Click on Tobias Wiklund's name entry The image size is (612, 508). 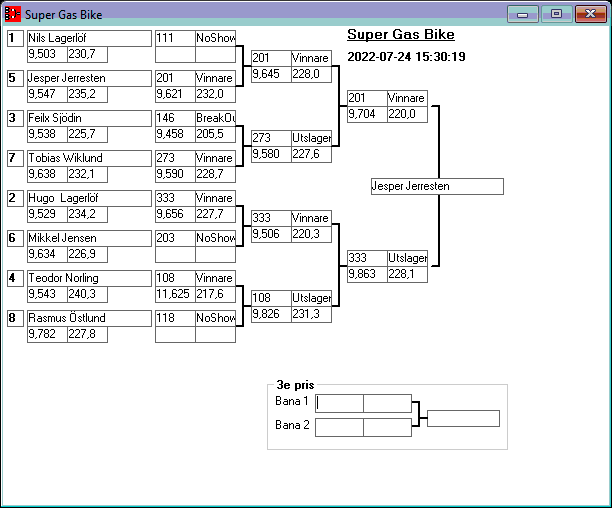coord(66,158)
